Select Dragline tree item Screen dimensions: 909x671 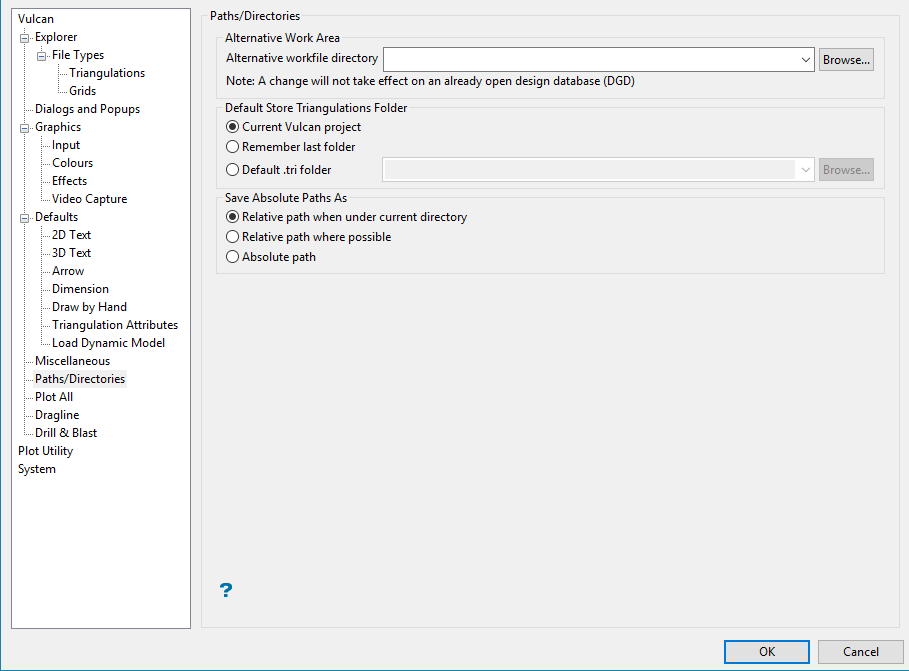point(57,415)
